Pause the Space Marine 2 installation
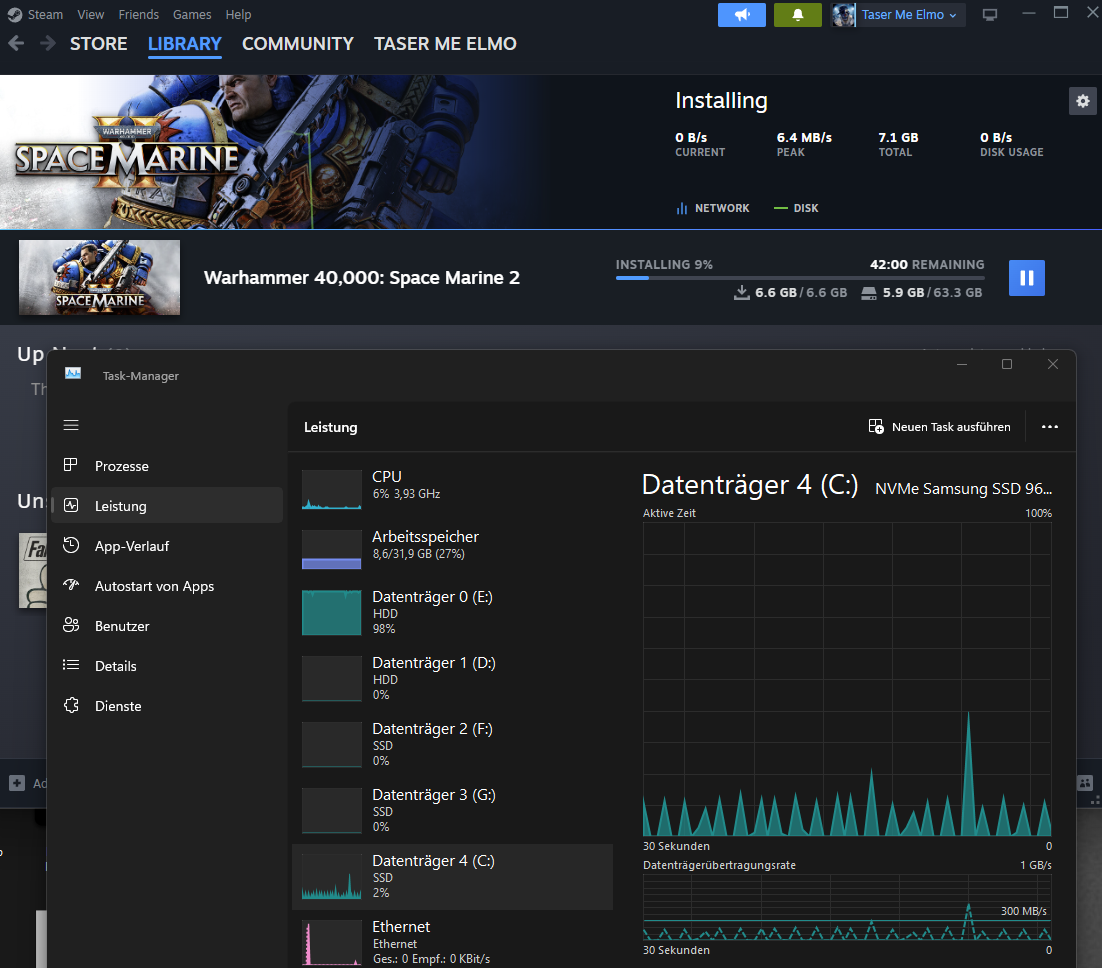The height and width of the screenshot is (968, 1102). point(1027,278)
